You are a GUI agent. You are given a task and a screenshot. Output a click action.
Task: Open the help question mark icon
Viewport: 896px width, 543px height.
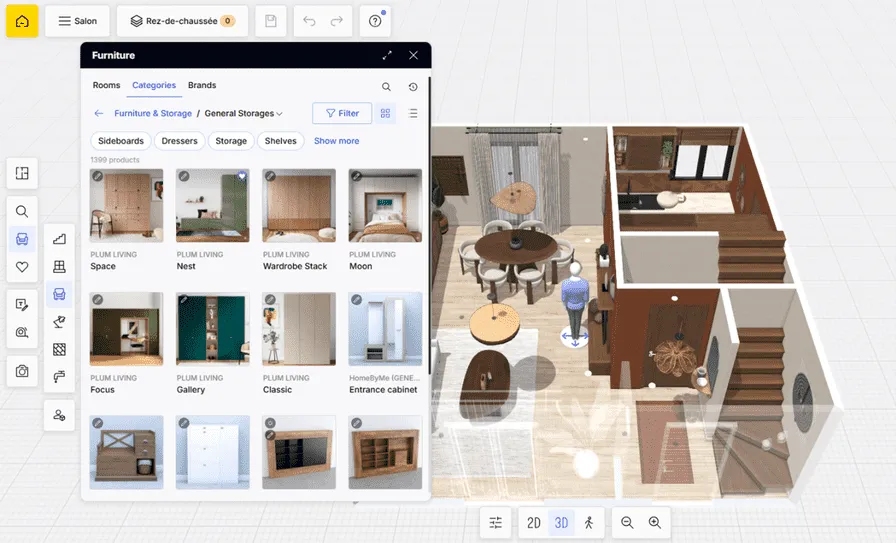(x=375, y=21)
